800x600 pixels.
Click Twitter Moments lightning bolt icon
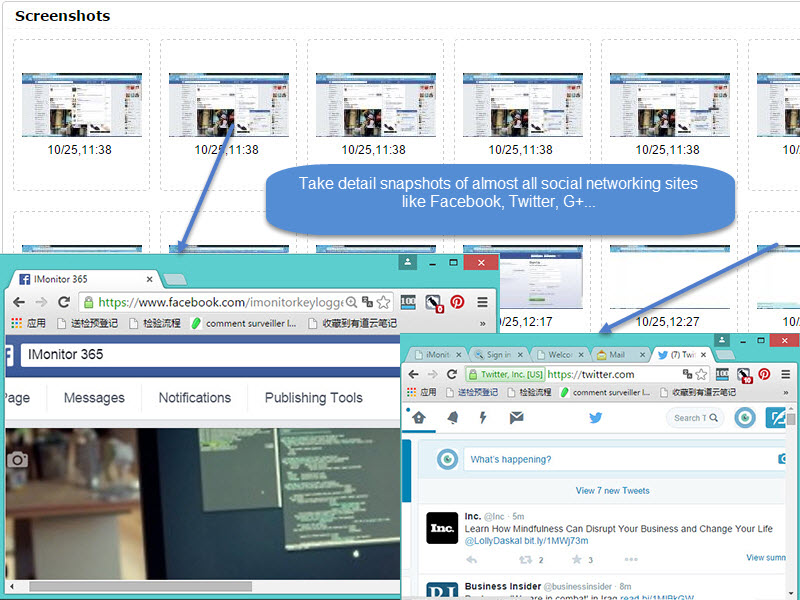pyautogui.click(x=483, y=418)
